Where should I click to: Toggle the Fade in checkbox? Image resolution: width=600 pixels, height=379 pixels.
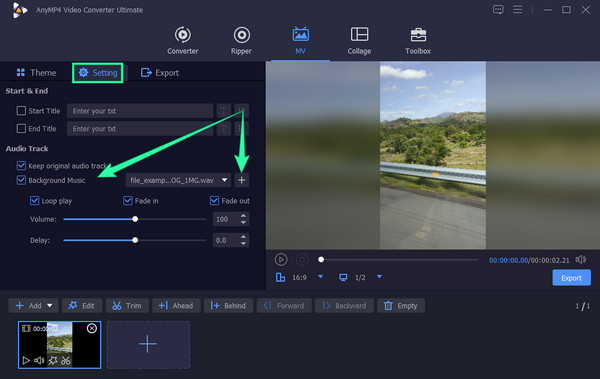(128, 201)
